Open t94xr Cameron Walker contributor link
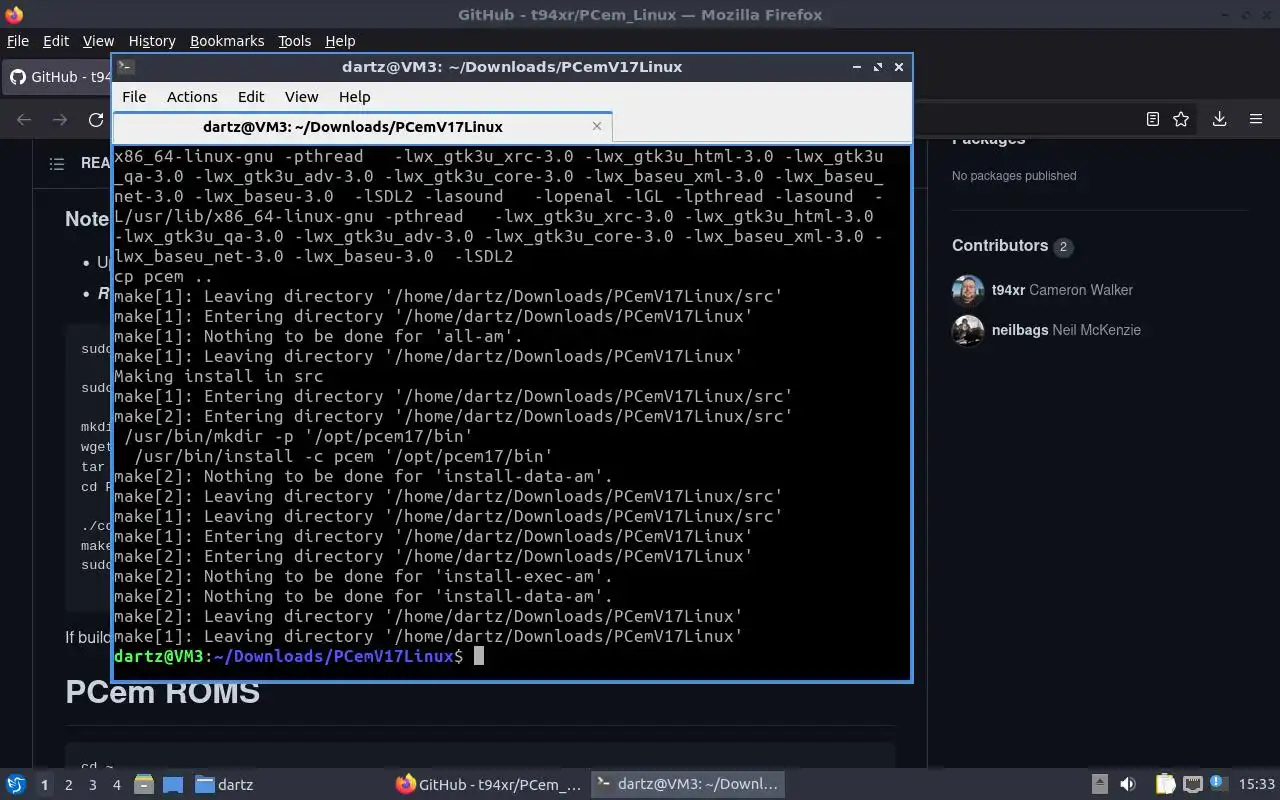The image size is (1280, 800). [x=1062, y=290]
